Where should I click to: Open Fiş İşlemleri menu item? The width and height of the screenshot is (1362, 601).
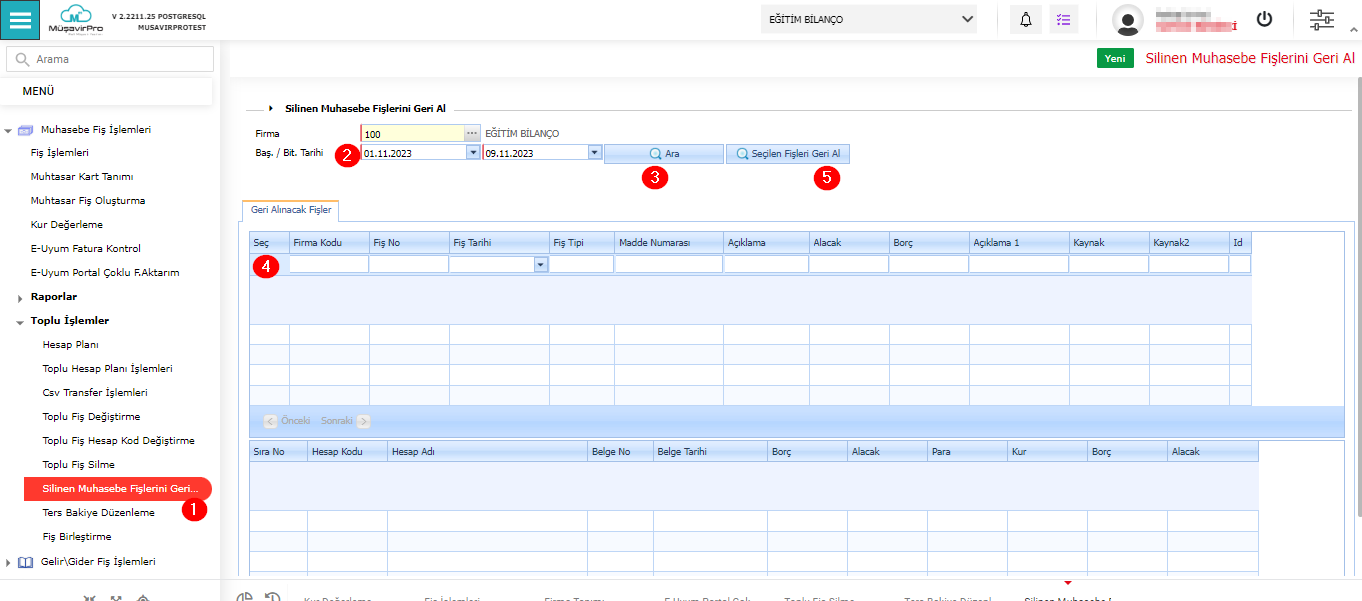coord(60,153)
